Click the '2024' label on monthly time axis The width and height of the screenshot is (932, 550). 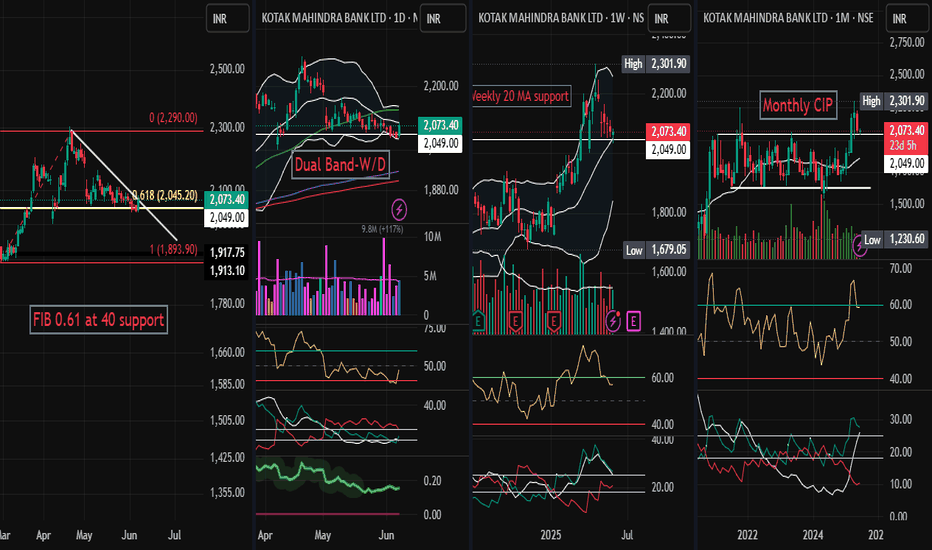pos(813,535)
